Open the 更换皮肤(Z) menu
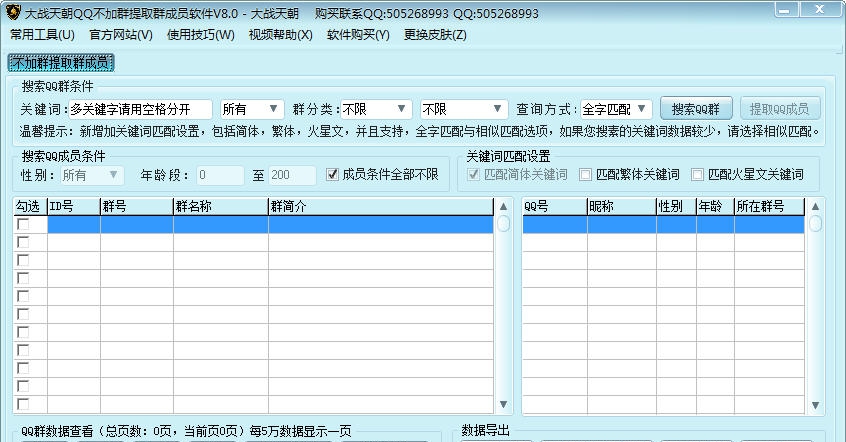846x442 pixels. coord(435,35)
